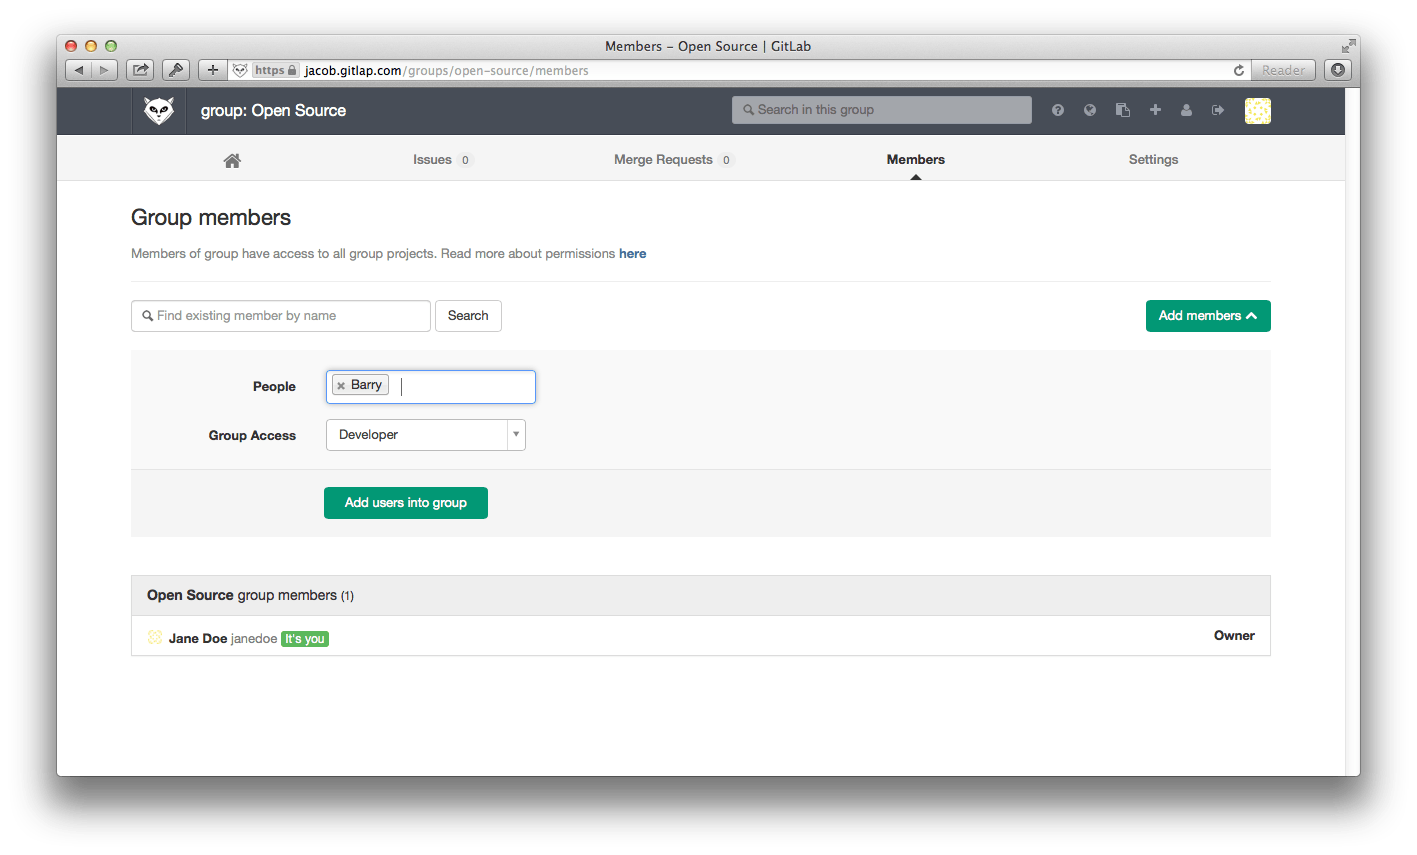
Task: Click the snippets clipboard icon
Action: [1123, 111]
